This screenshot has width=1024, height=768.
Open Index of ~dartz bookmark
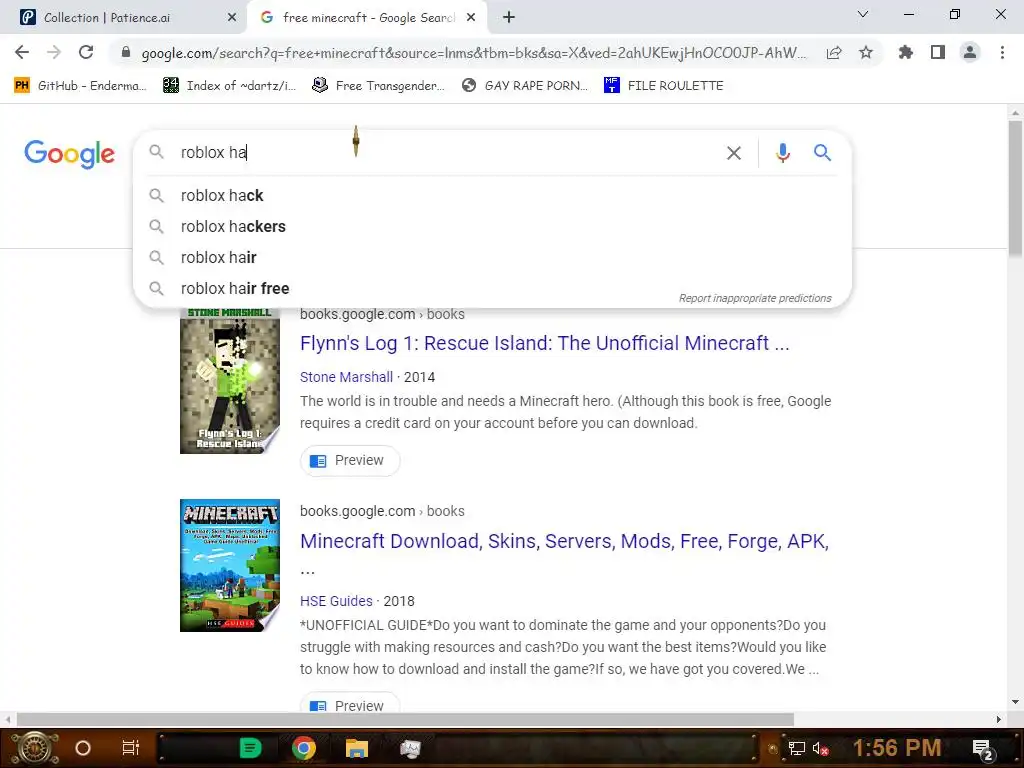[x=229, y=86]
